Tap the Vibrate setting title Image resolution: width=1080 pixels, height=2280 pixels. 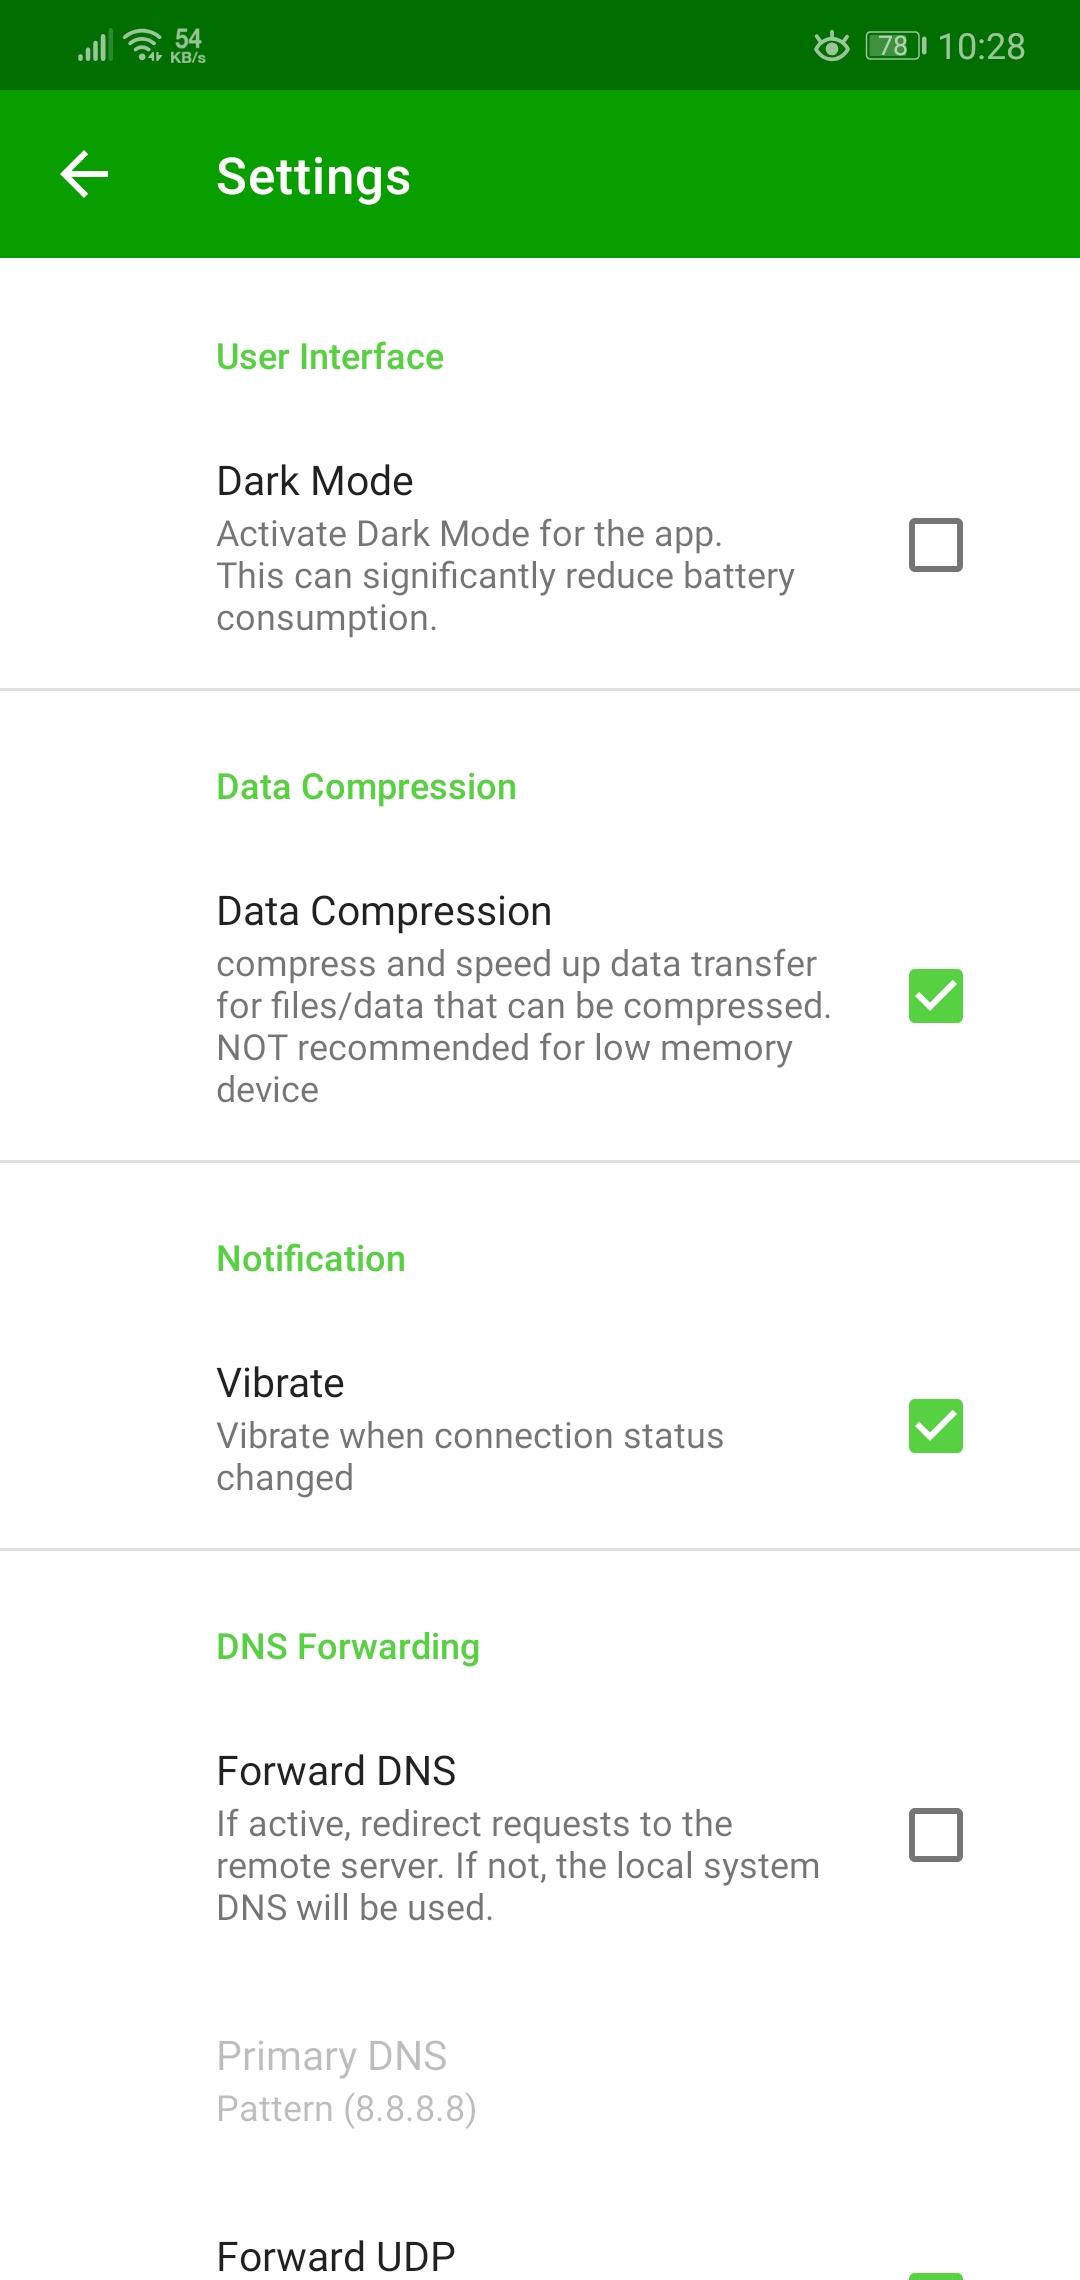[x=280, y=1383]
